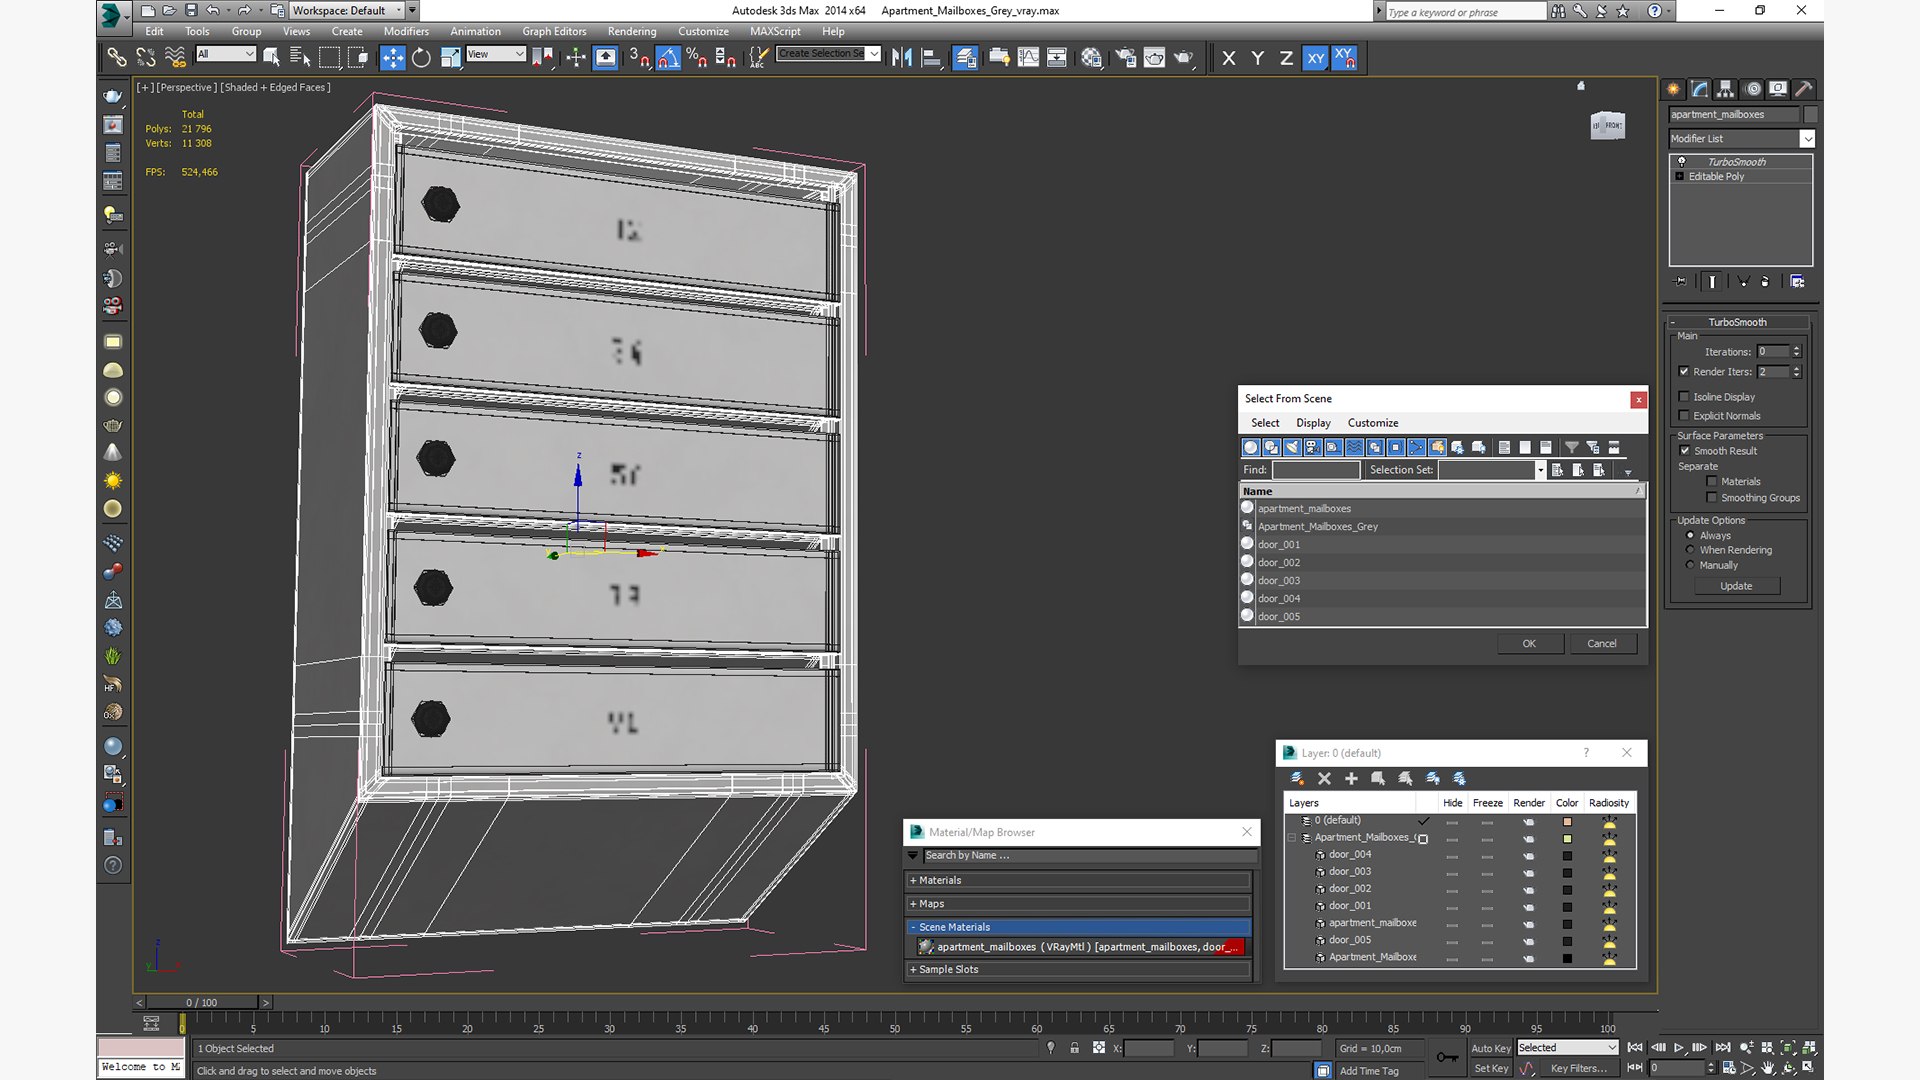Select Manually update option
Screen dimensions: 1920x1080
click(1690, 565)
